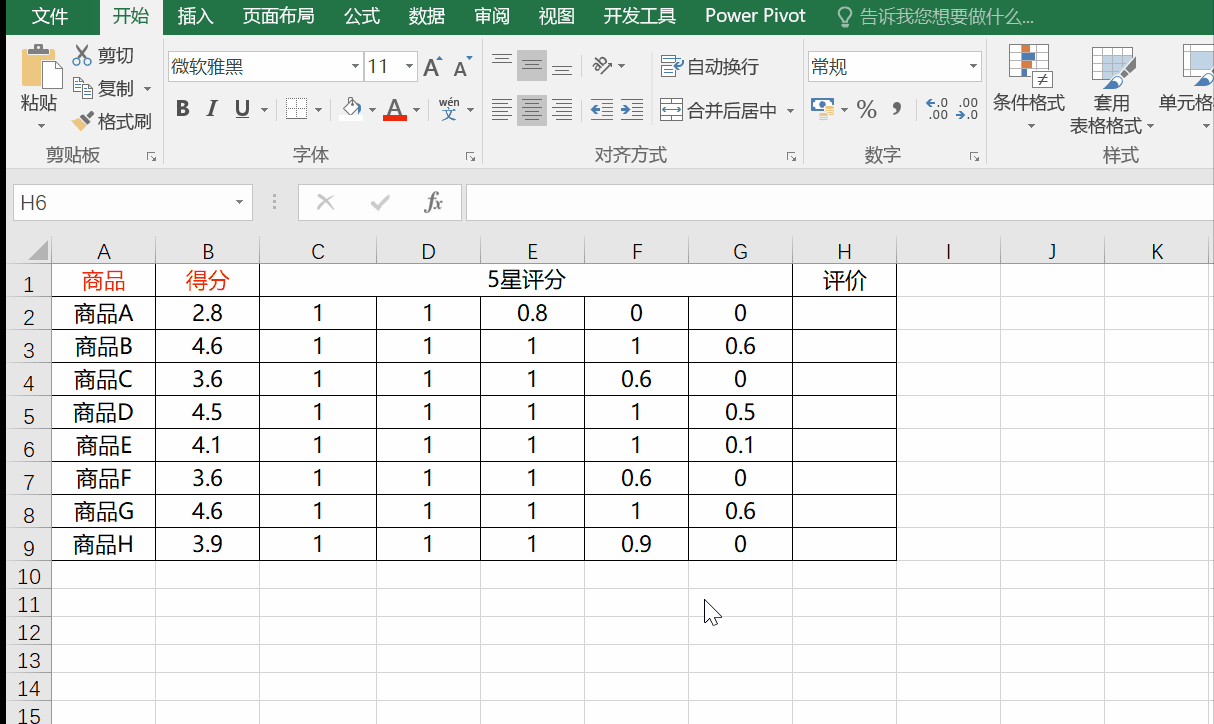Increase indent
Screen dimensions: 1214x724
pyautogui.click(x=631, y=109)
